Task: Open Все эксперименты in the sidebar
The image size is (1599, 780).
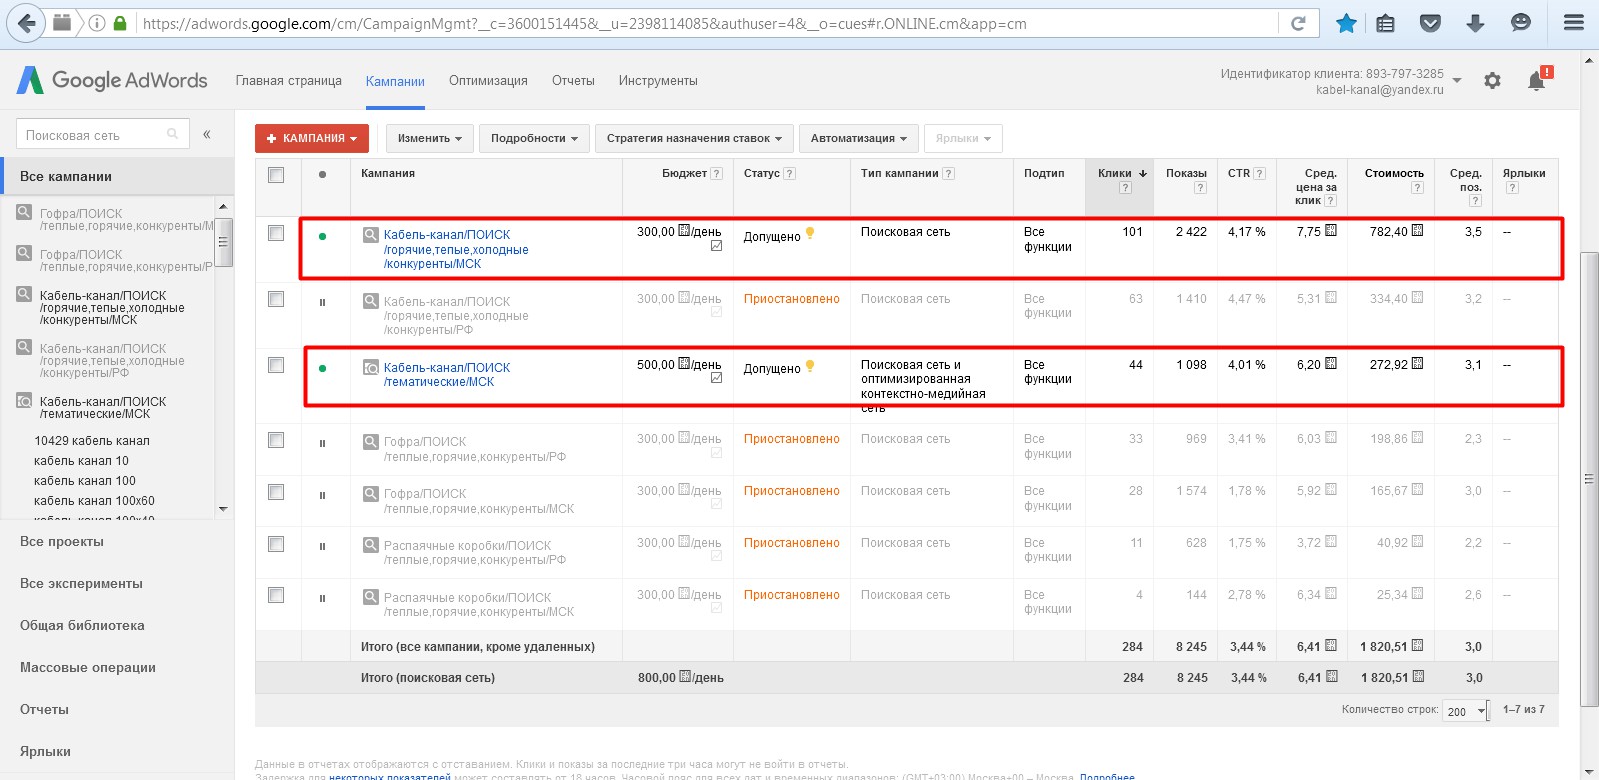Action: 81,584
